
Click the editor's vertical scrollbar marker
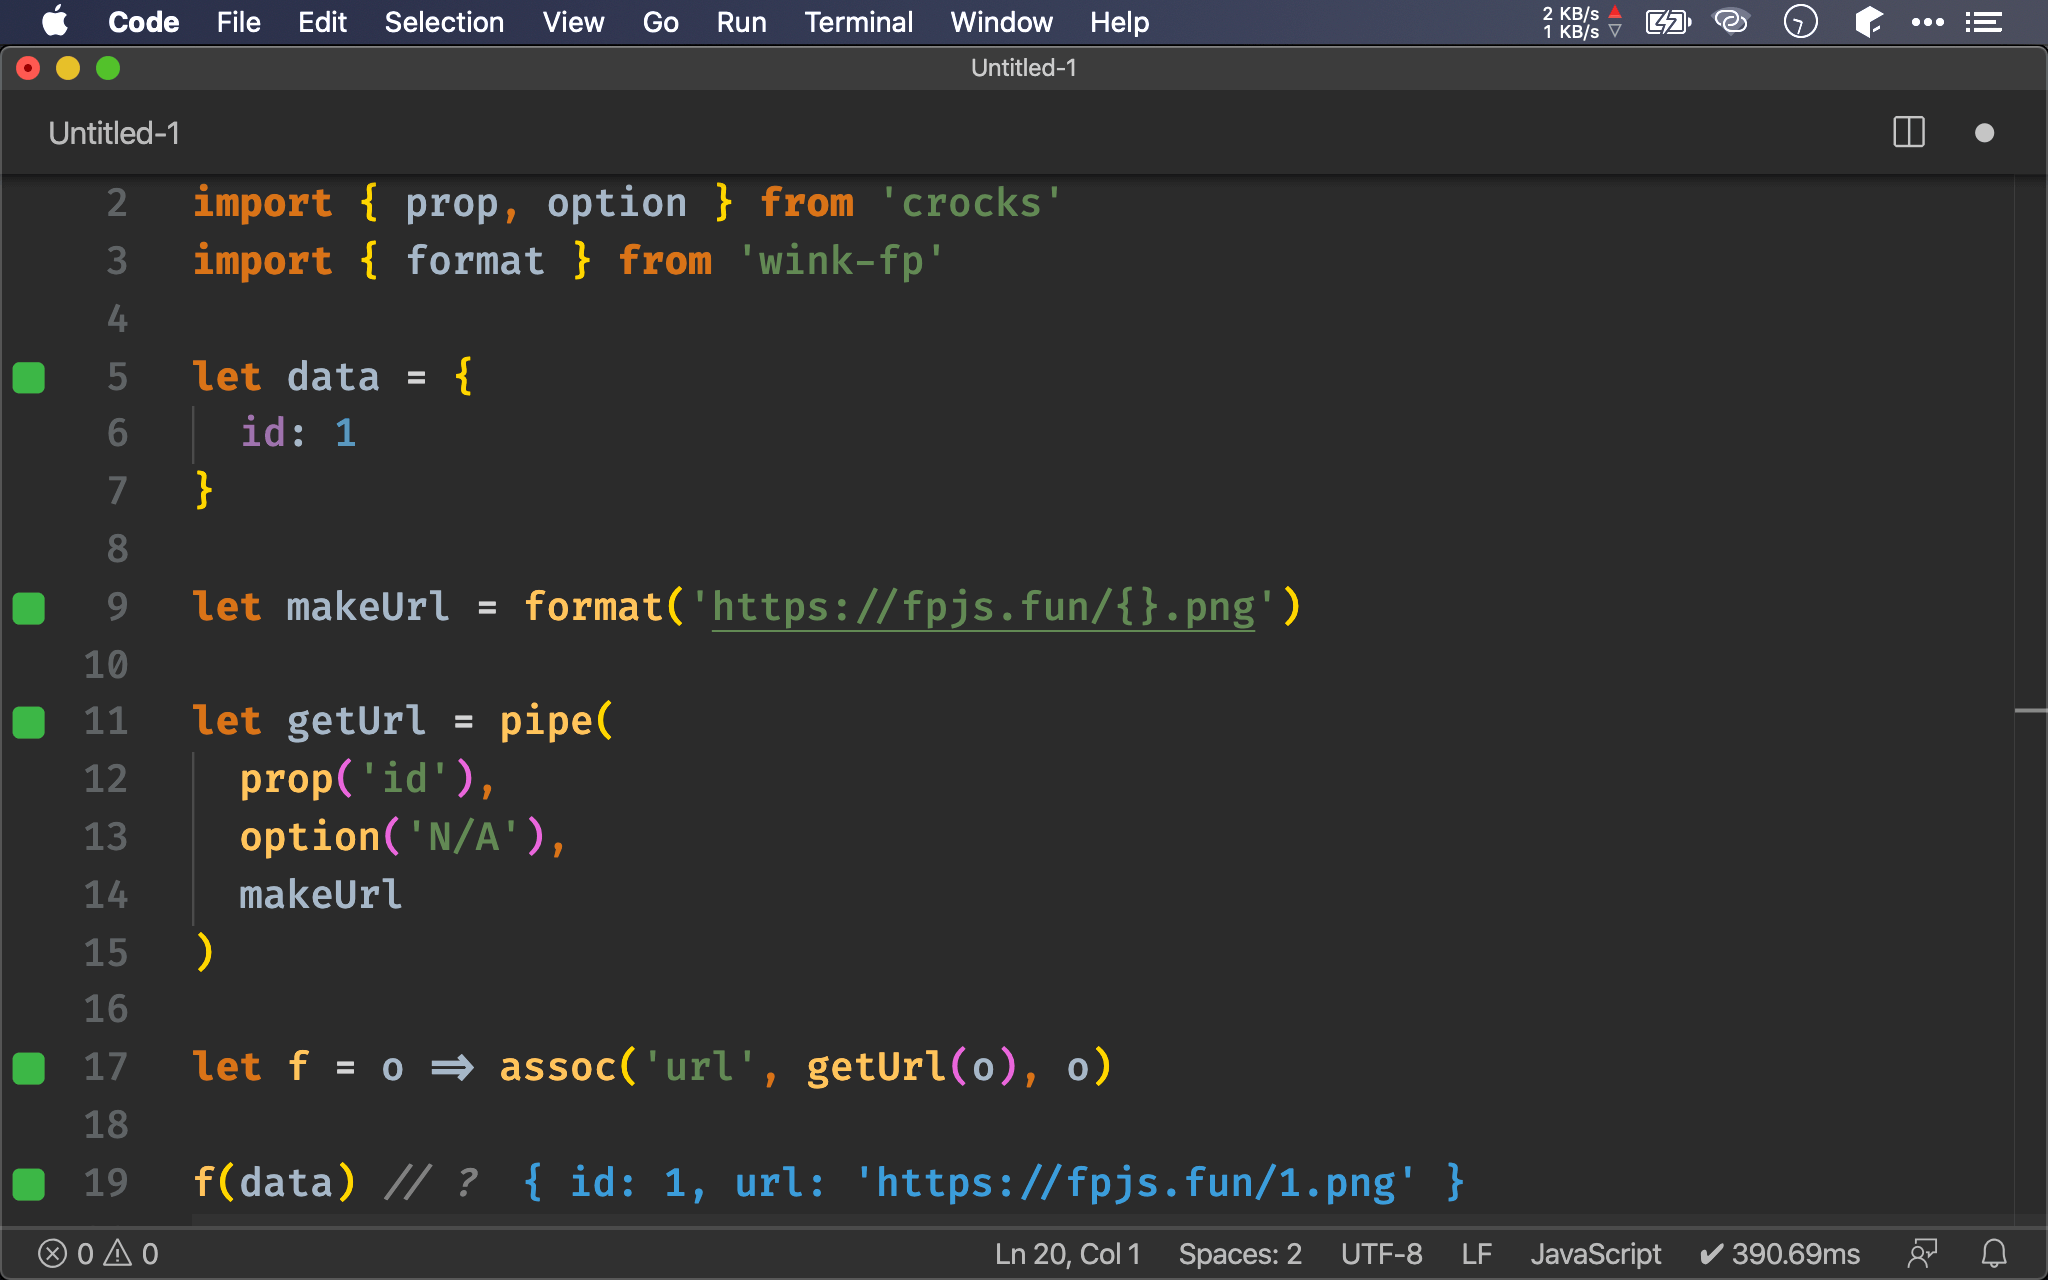click(2030, 710)
